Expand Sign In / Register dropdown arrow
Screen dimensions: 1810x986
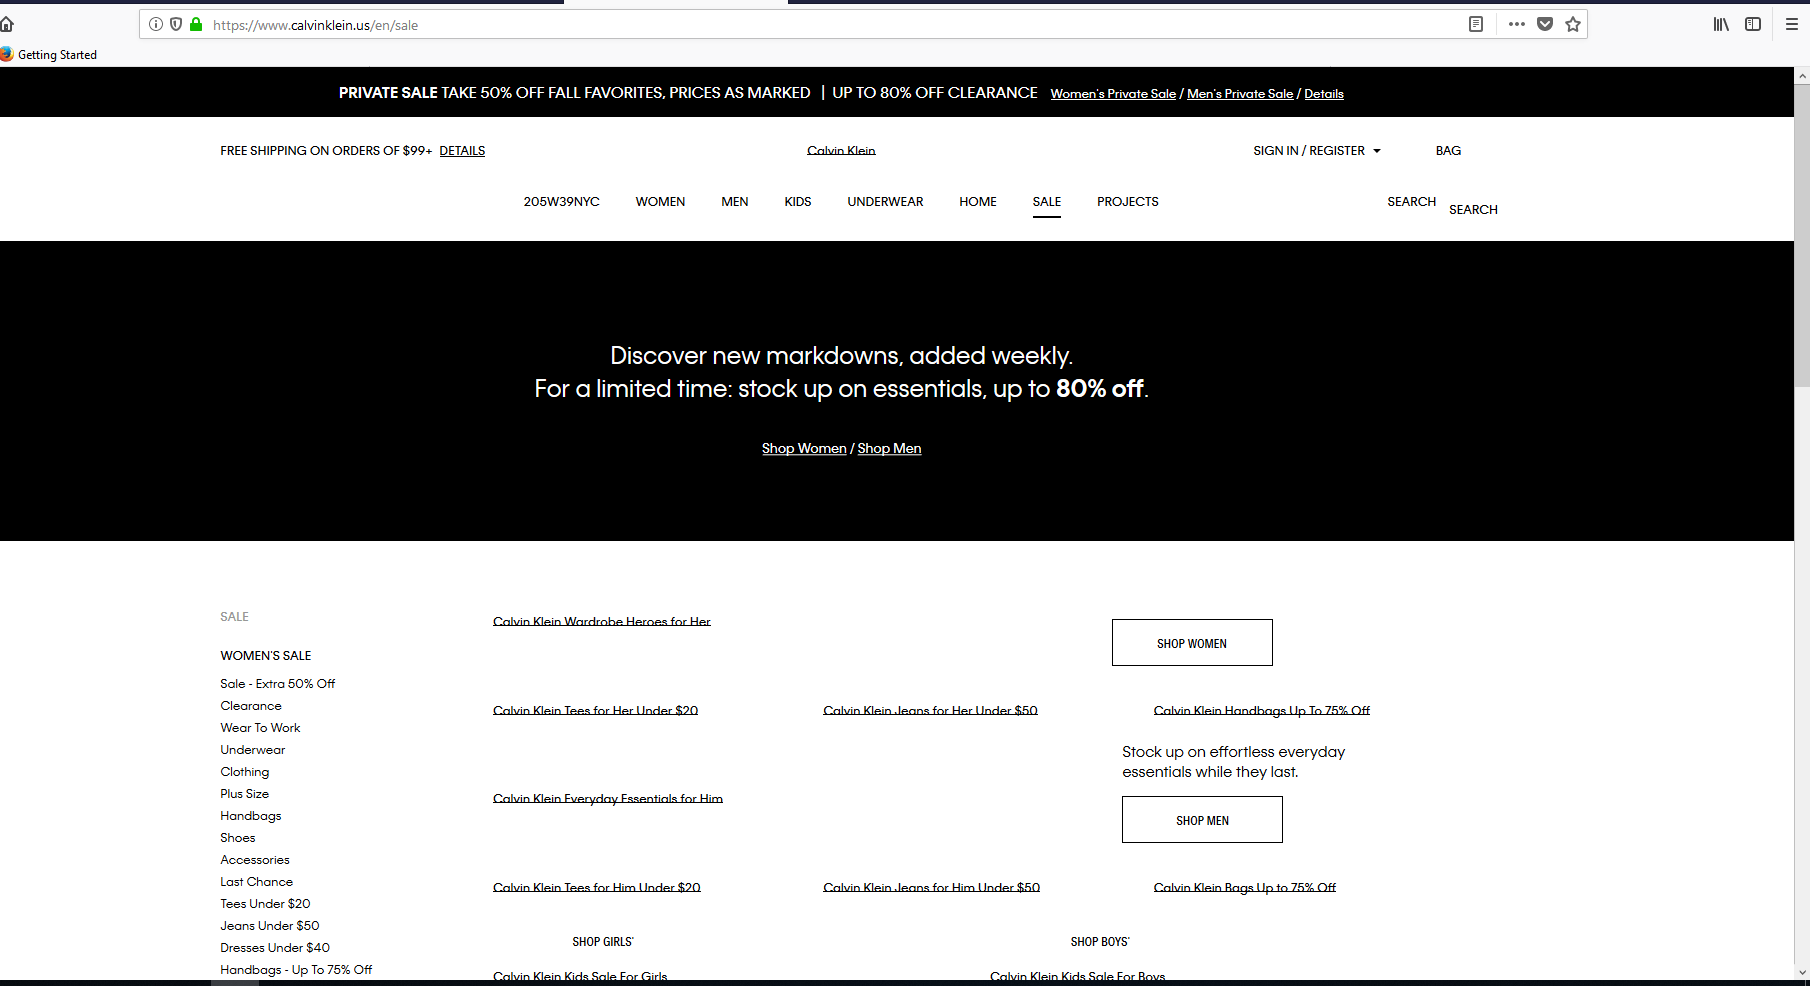coord(1377,151)
